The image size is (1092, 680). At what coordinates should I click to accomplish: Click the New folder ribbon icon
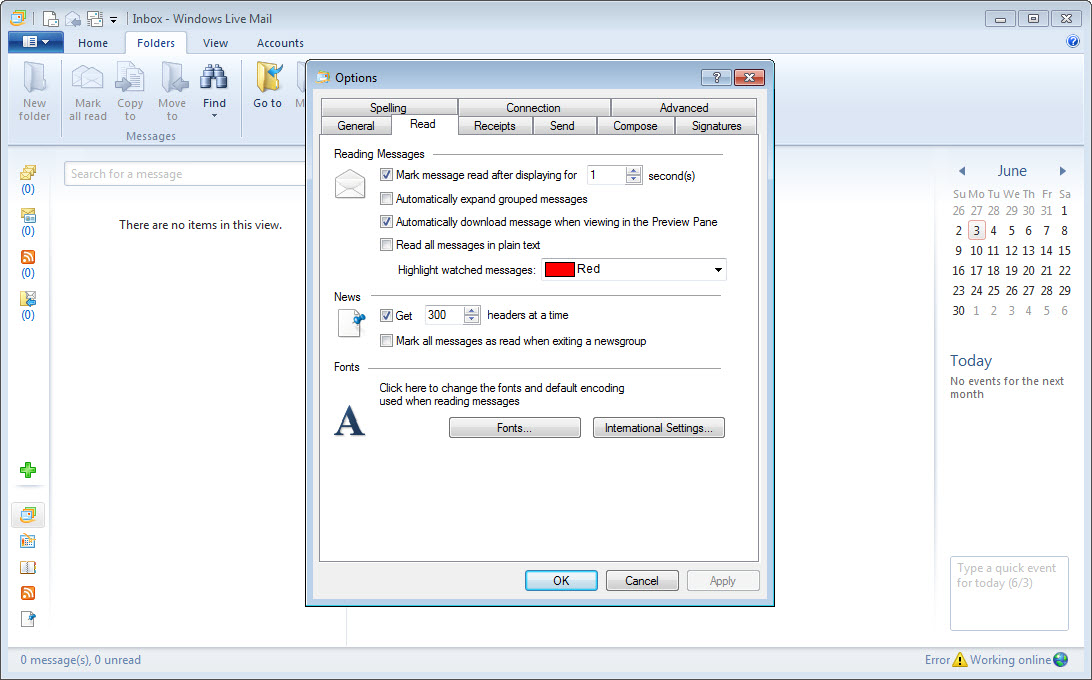point(34,80)
